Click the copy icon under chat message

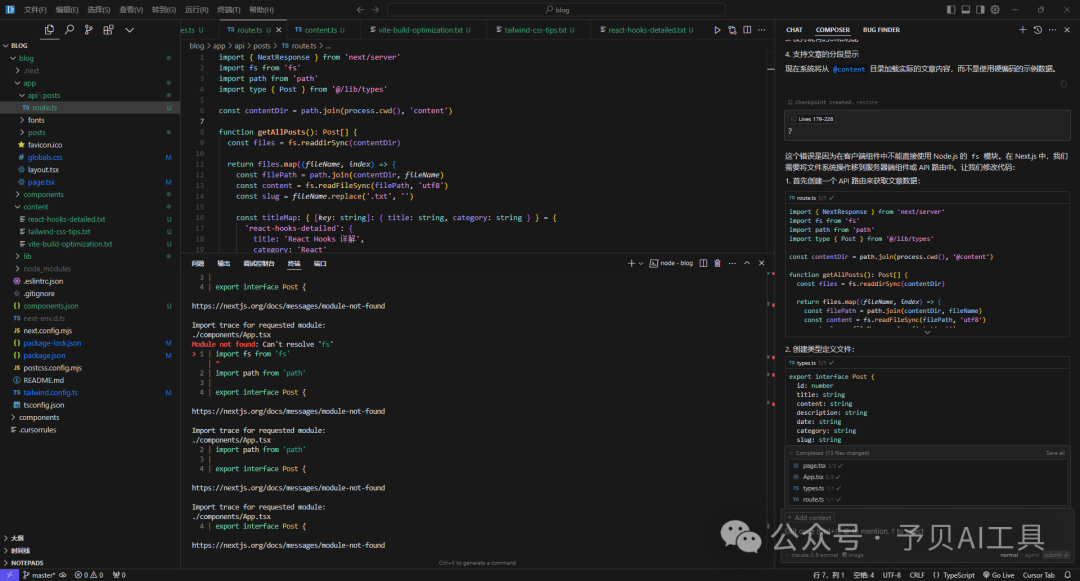pos(1063,84)
